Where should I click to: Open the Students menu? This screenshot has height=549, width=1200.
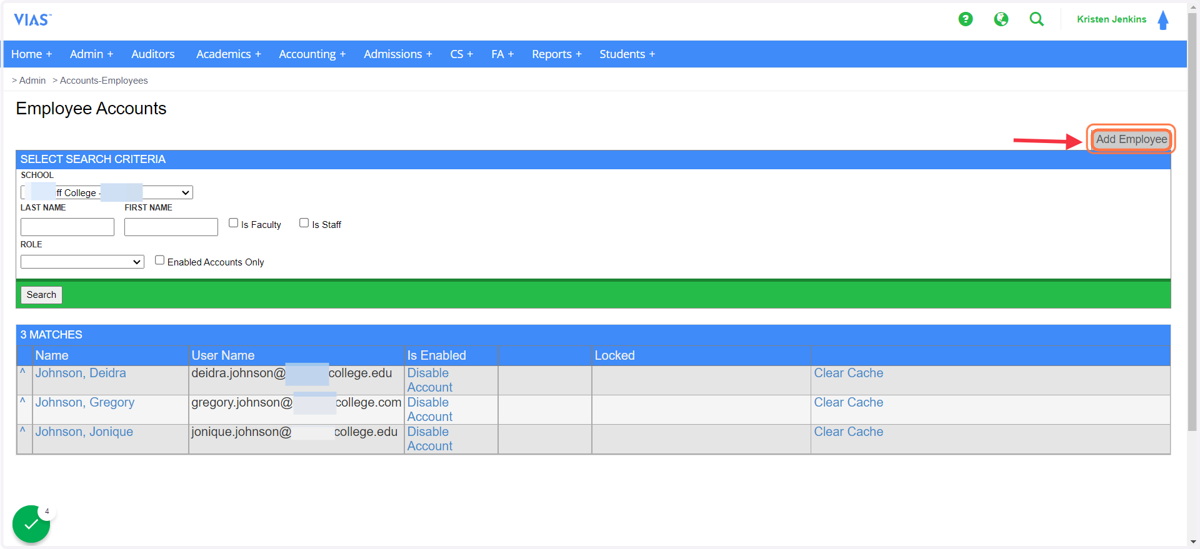coord(627,54)
